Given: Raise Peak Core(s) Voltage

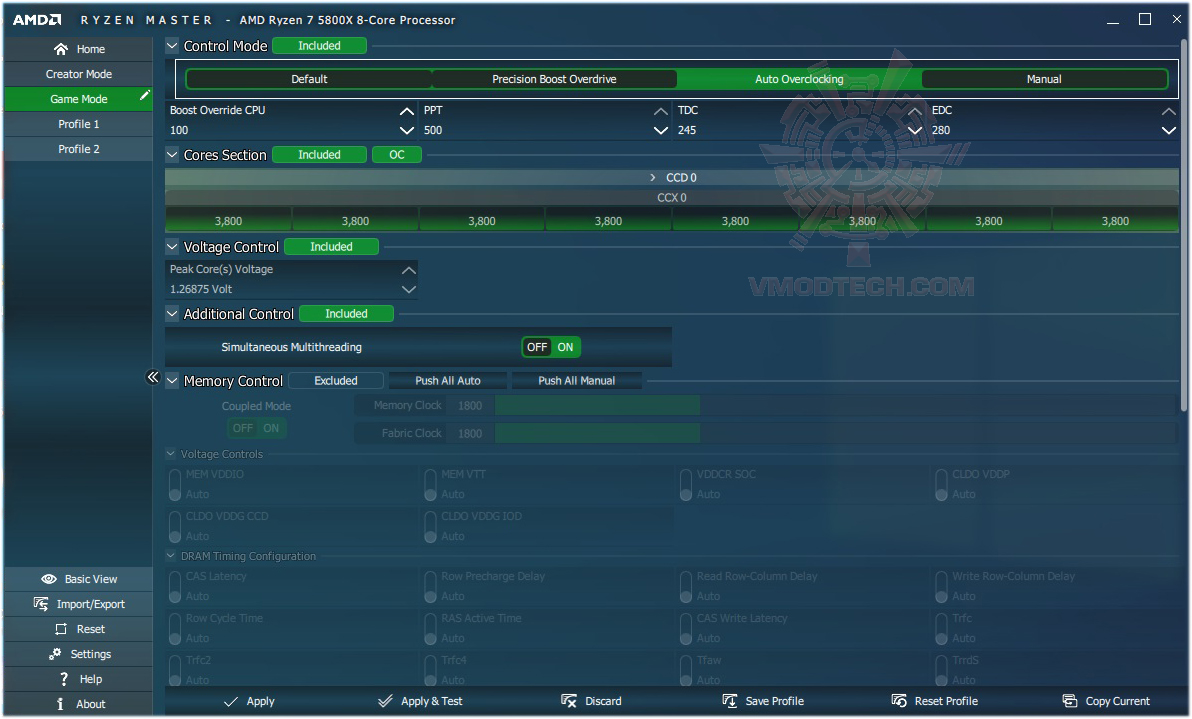Looking at the screenshot, I should pos(408,270).
